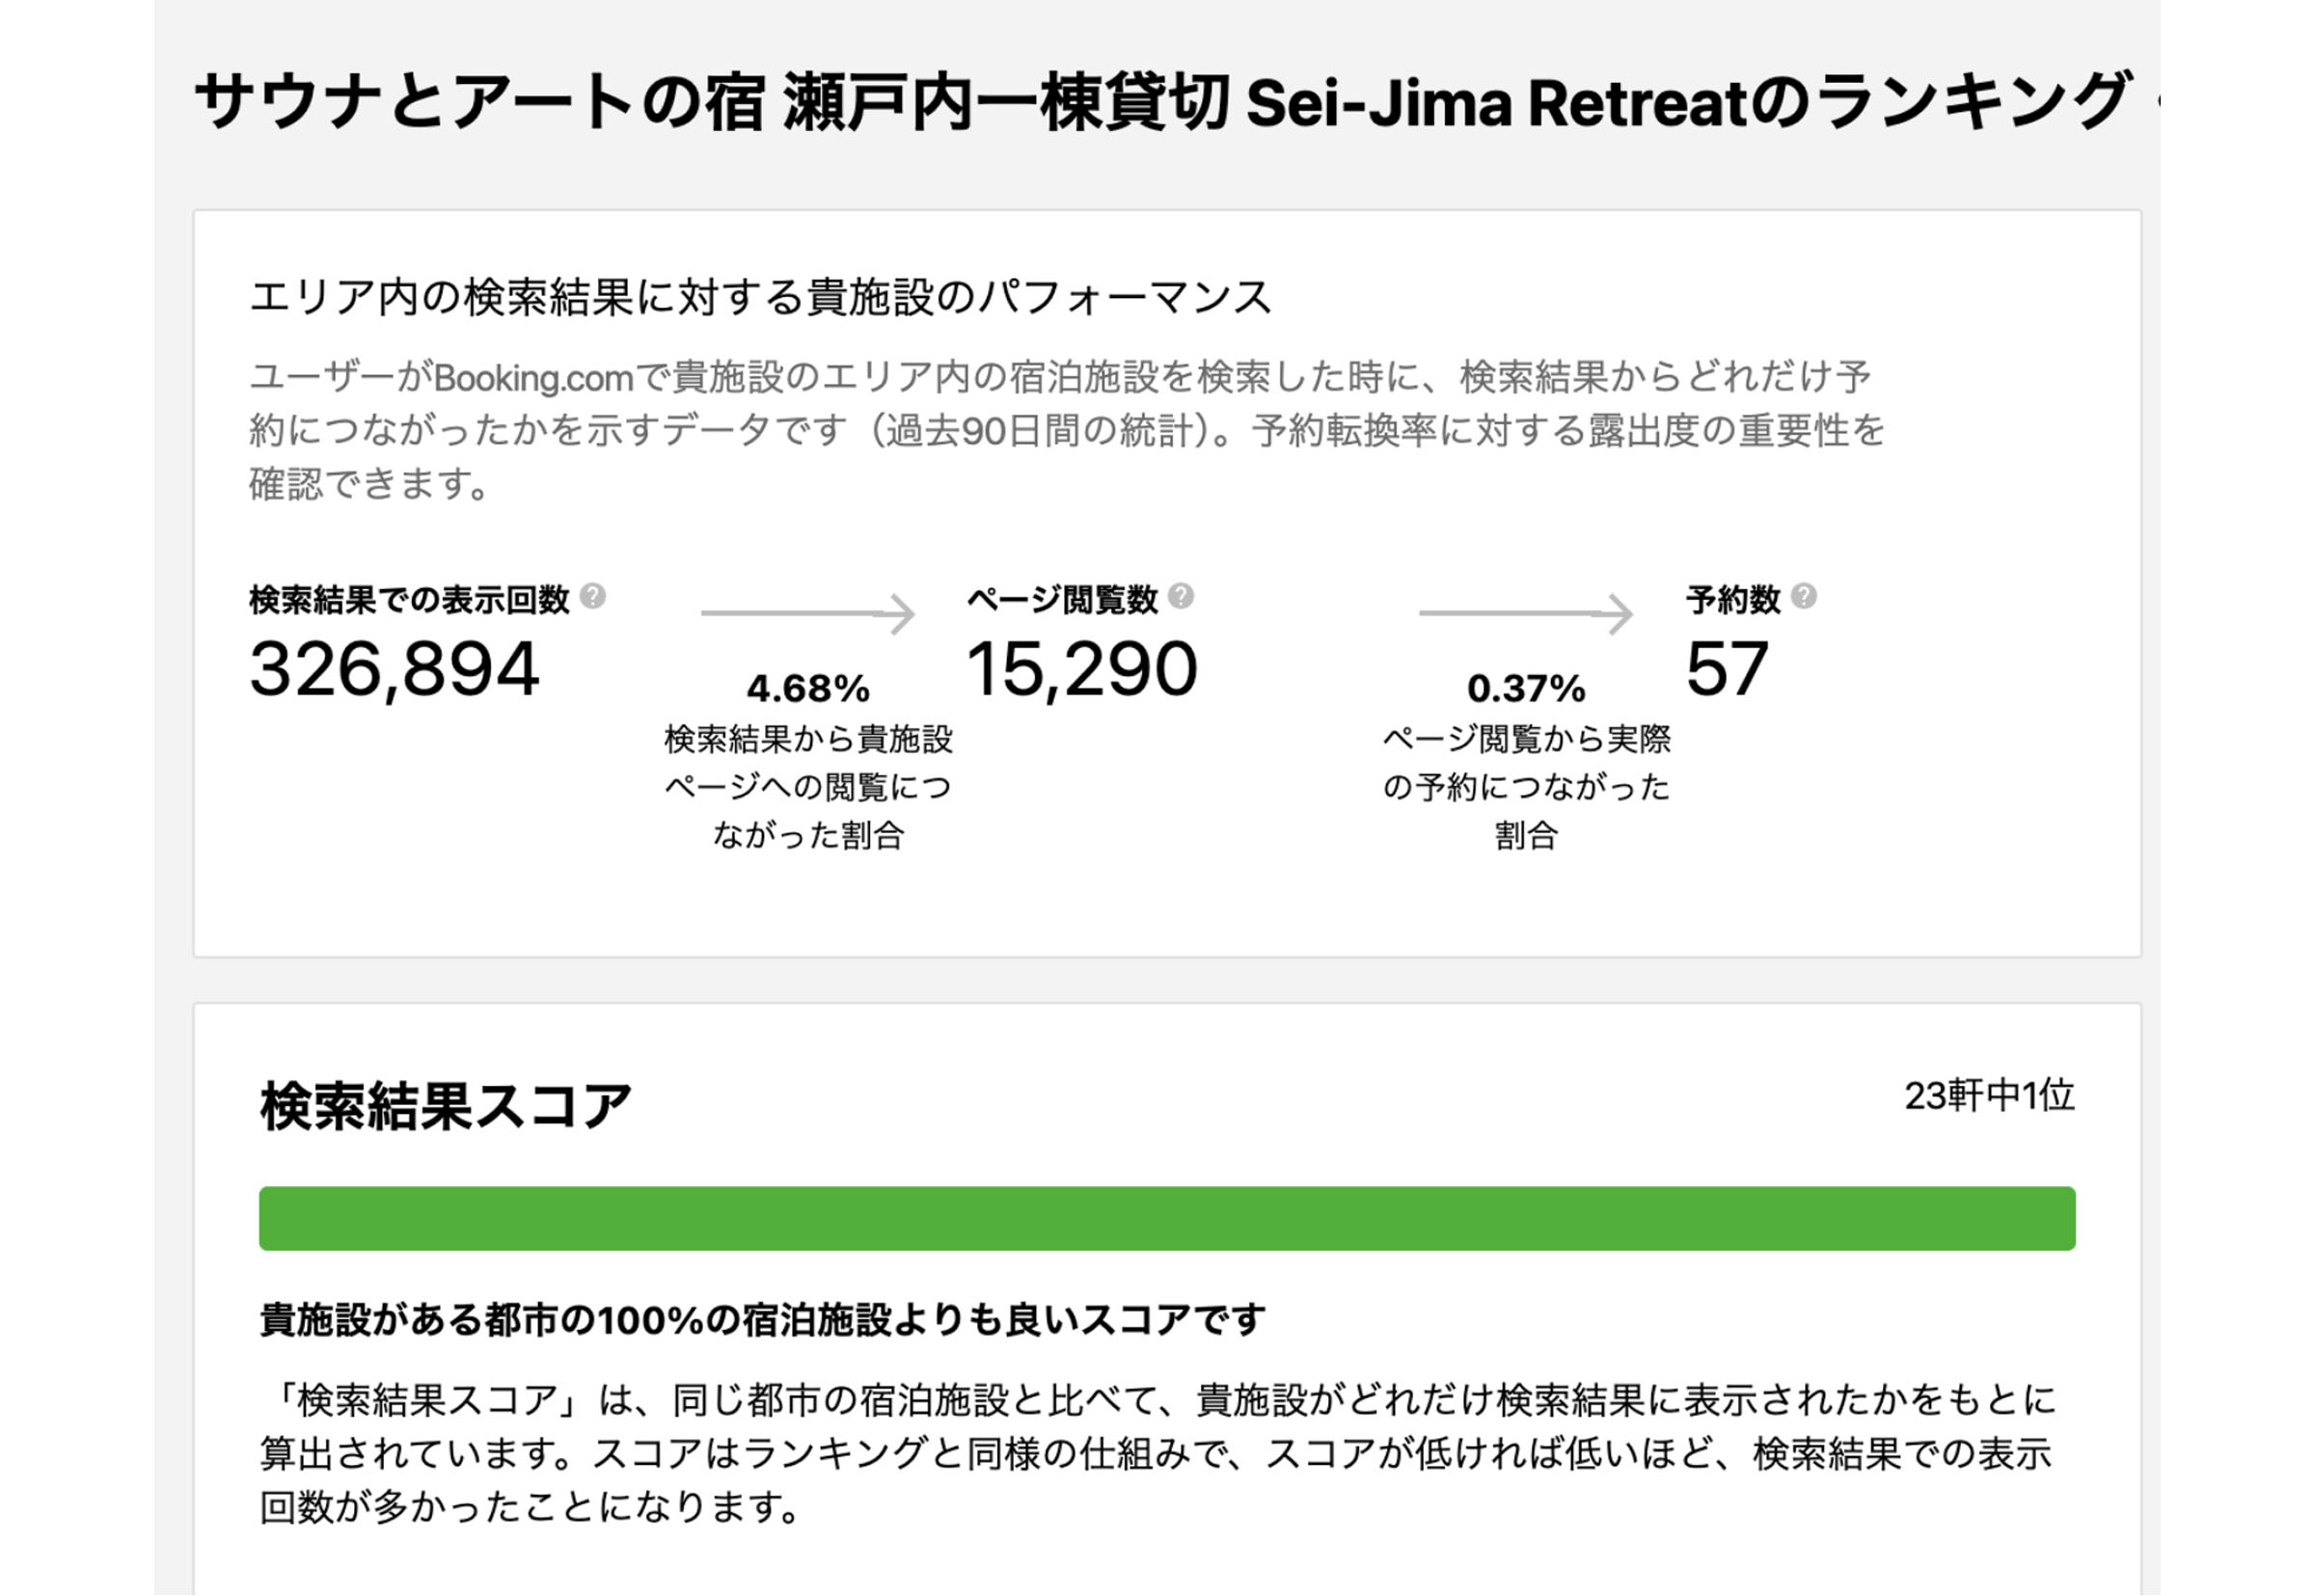Image resolution: width=2315 pixels, height=1596 pixels.
Task: Click the 15,290 page views number
Action: (x=1081, y=669)
